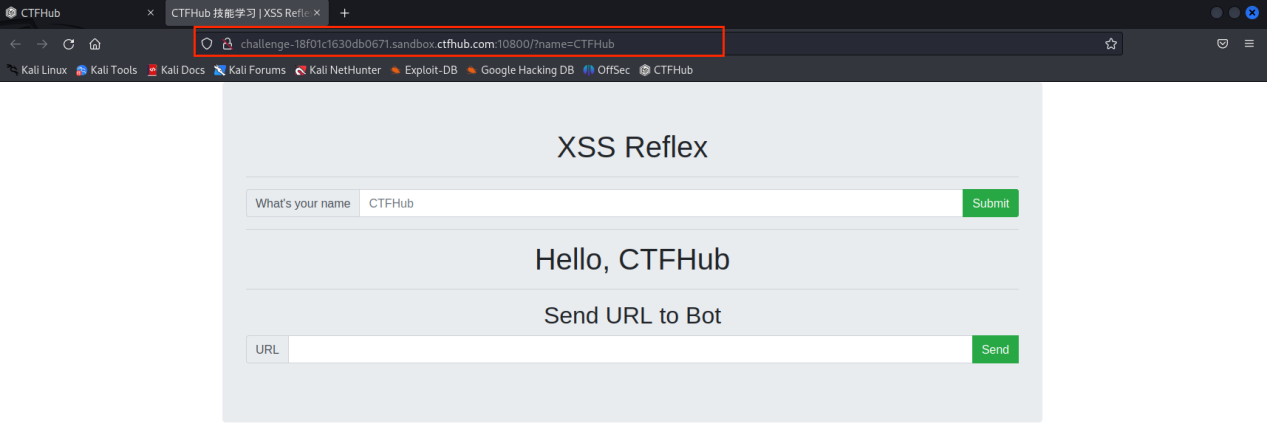Click the What's your name label
Image resolution: width=1267 pixels, height=435 pixels.
coord(303,203)
